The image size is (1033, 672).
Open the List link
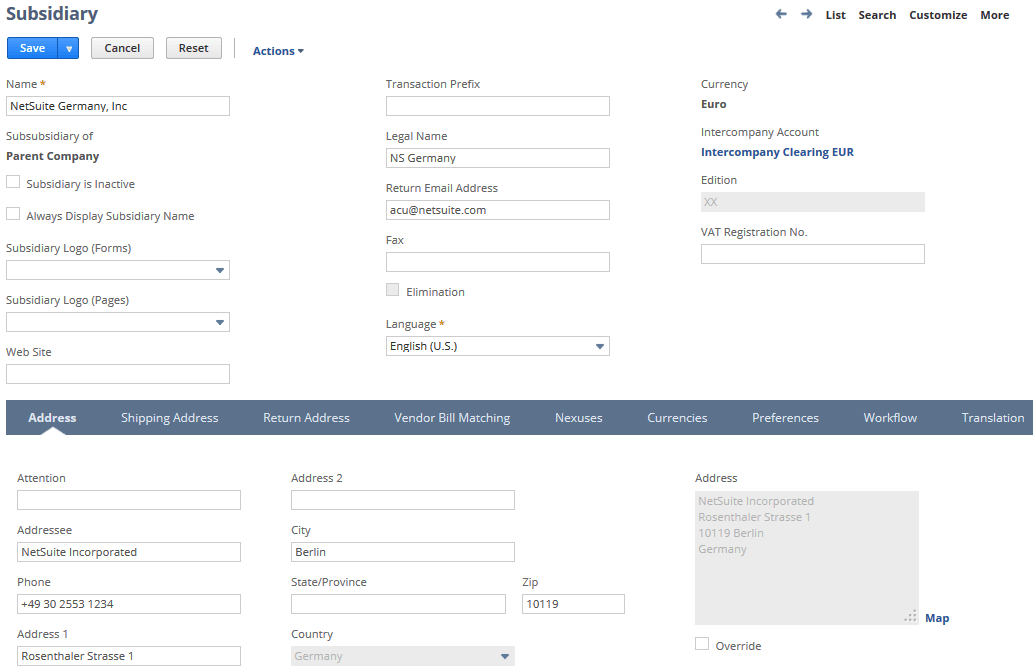tap(835, 14)
